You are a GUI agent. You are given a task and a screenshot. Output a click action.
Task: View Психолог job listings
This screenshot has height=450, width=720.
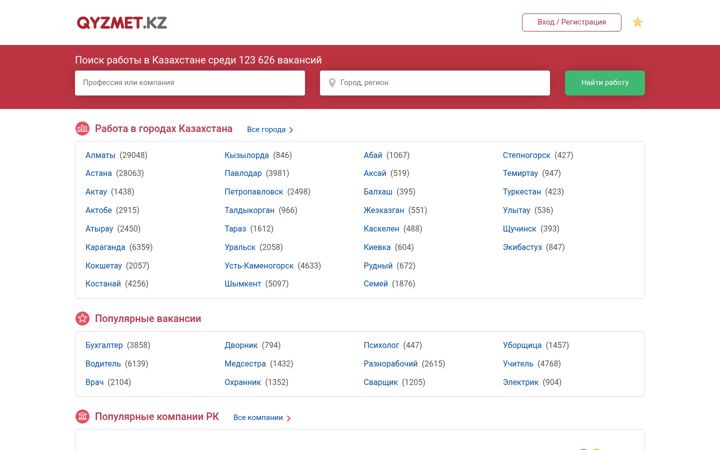click(381, 345)
